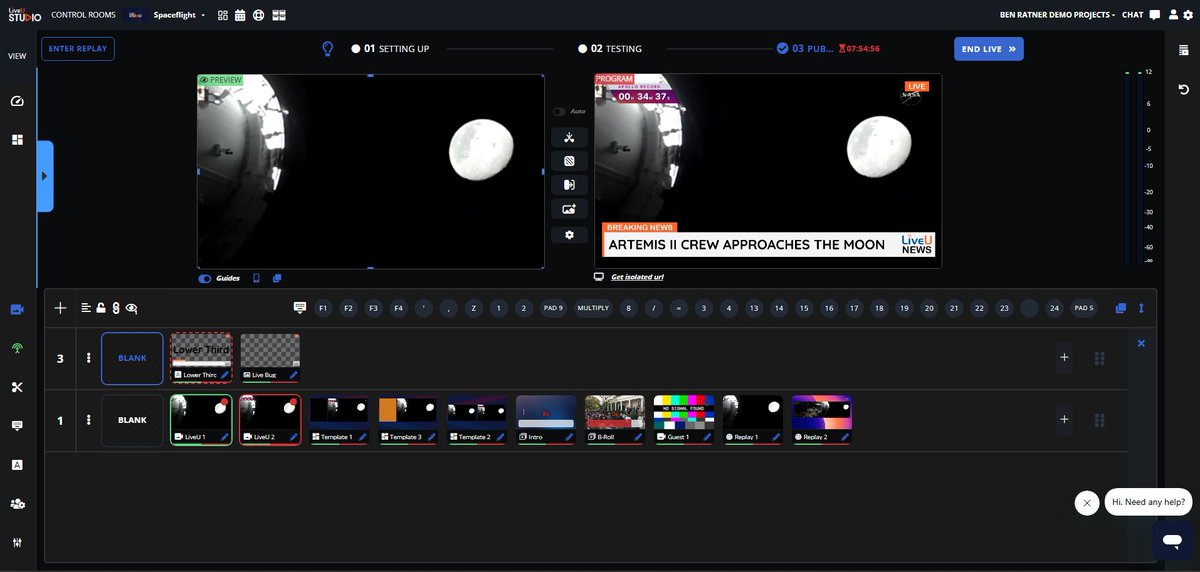Edit the Lower Third pencil icon

[x=224, y=375]
